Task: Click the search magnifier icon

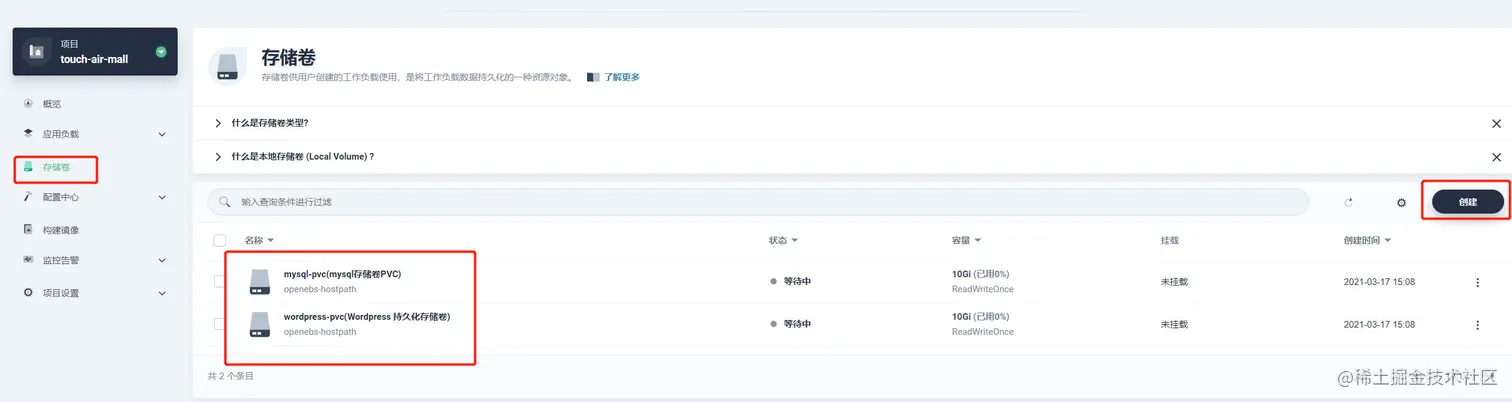Action: tap(225, 202)
